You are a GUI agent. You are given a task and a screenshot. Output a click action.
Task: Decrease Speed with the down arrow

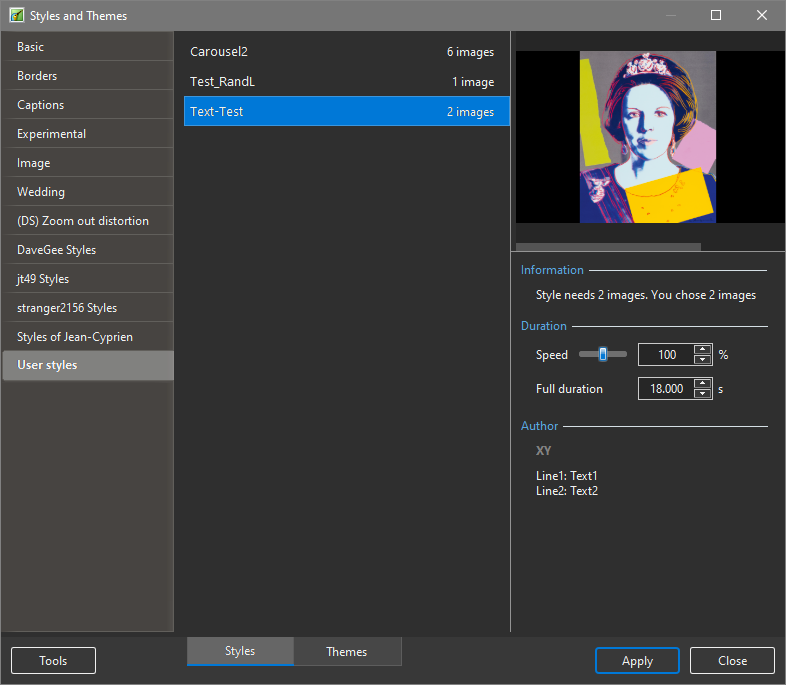click(702, 360)
